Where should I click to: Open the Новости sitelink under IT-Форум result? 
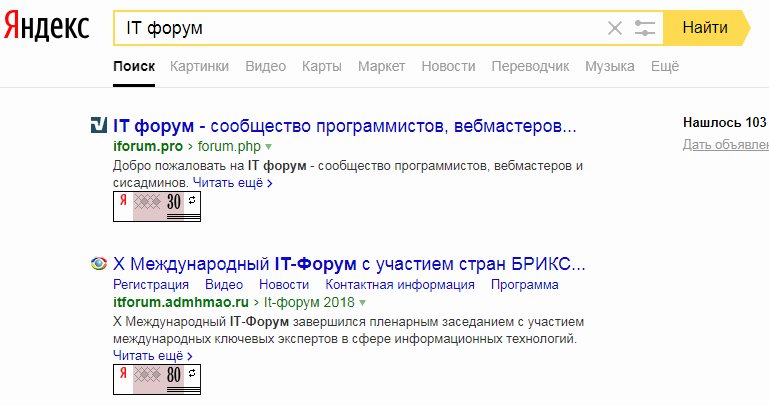tap(284, 284)
